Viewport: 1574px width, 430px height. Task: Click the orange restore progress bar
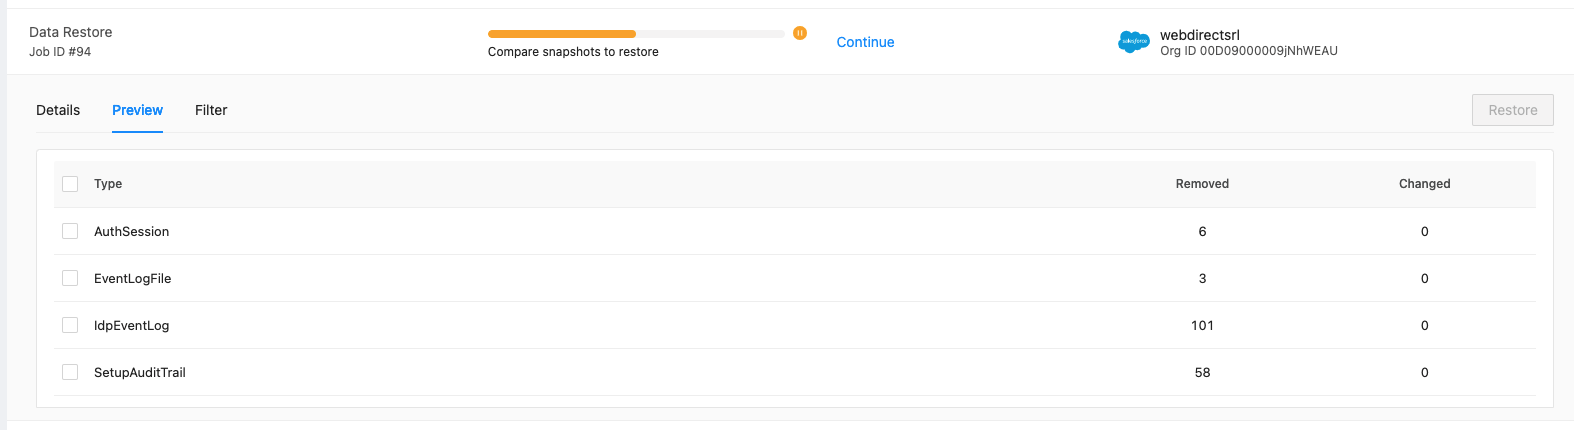coord(636,34)
